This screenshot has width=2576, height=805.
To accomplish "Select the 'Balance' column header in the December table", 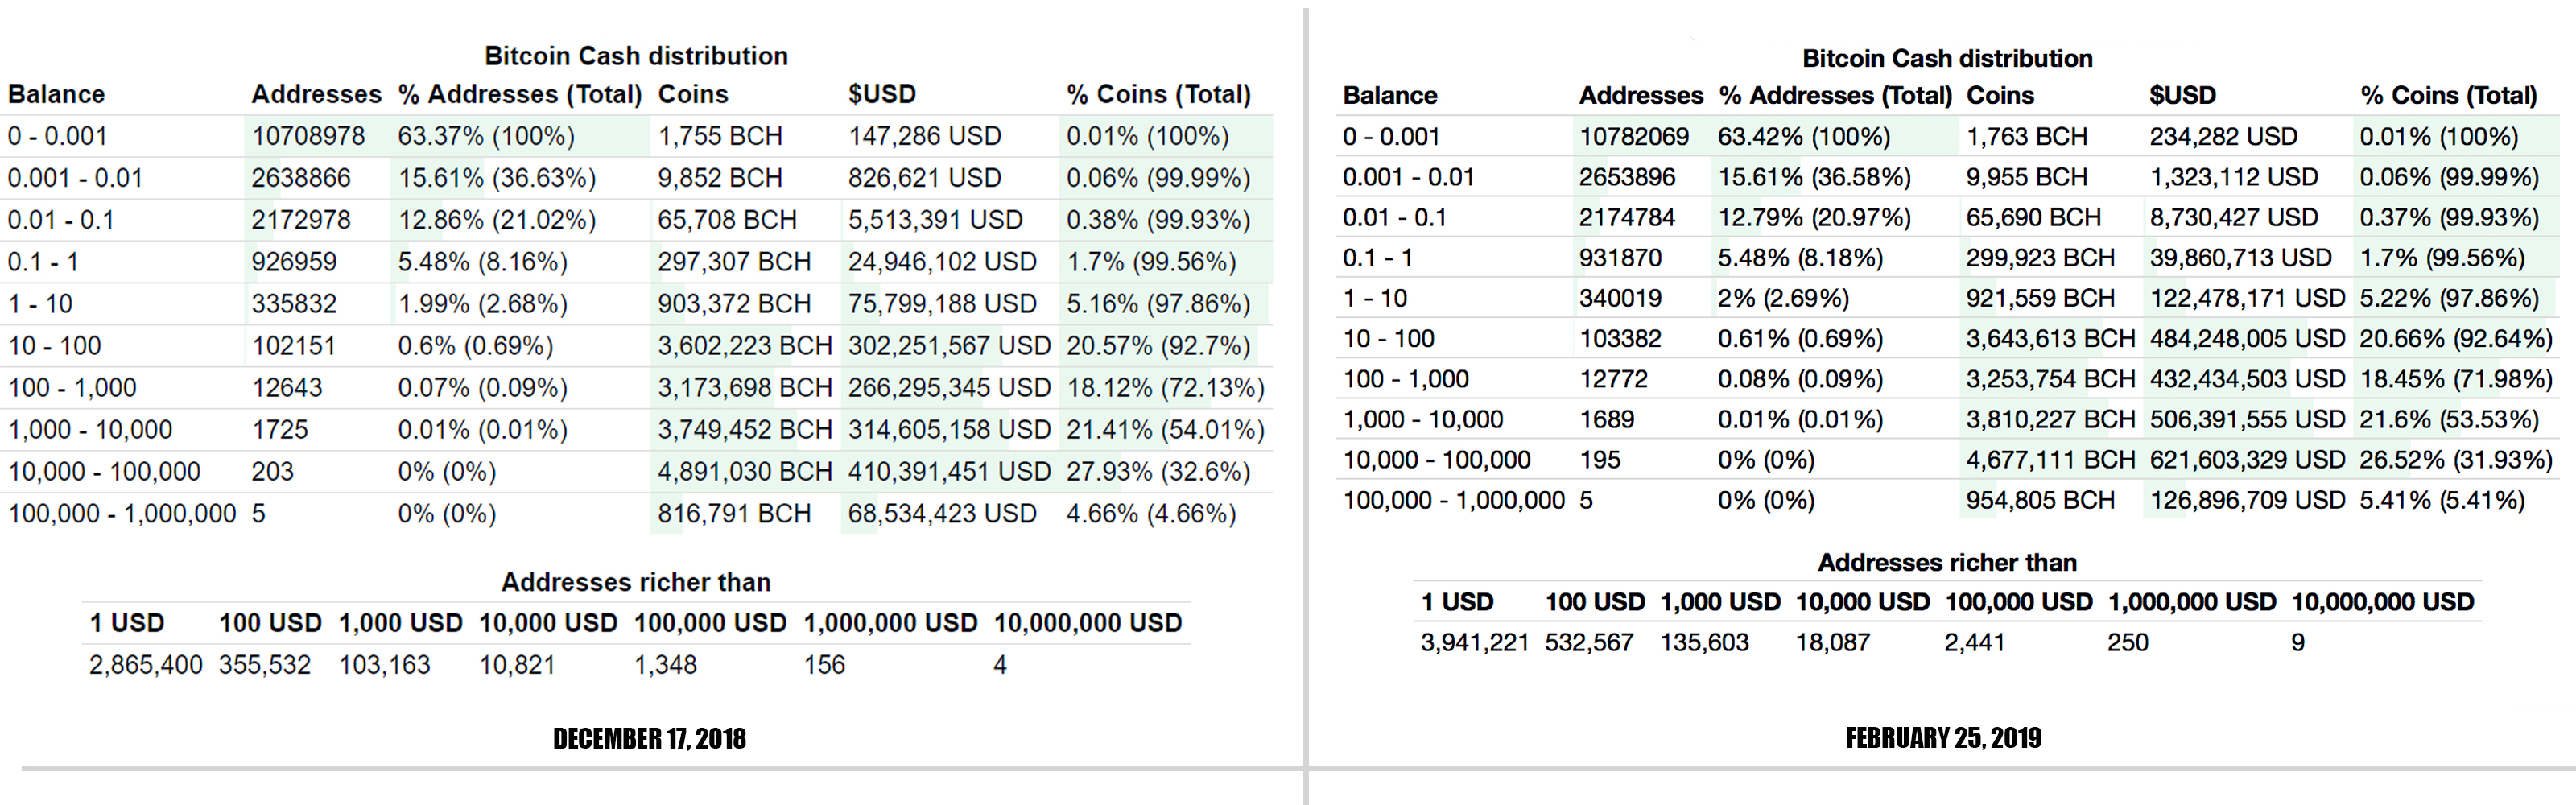I will [57, 94].
